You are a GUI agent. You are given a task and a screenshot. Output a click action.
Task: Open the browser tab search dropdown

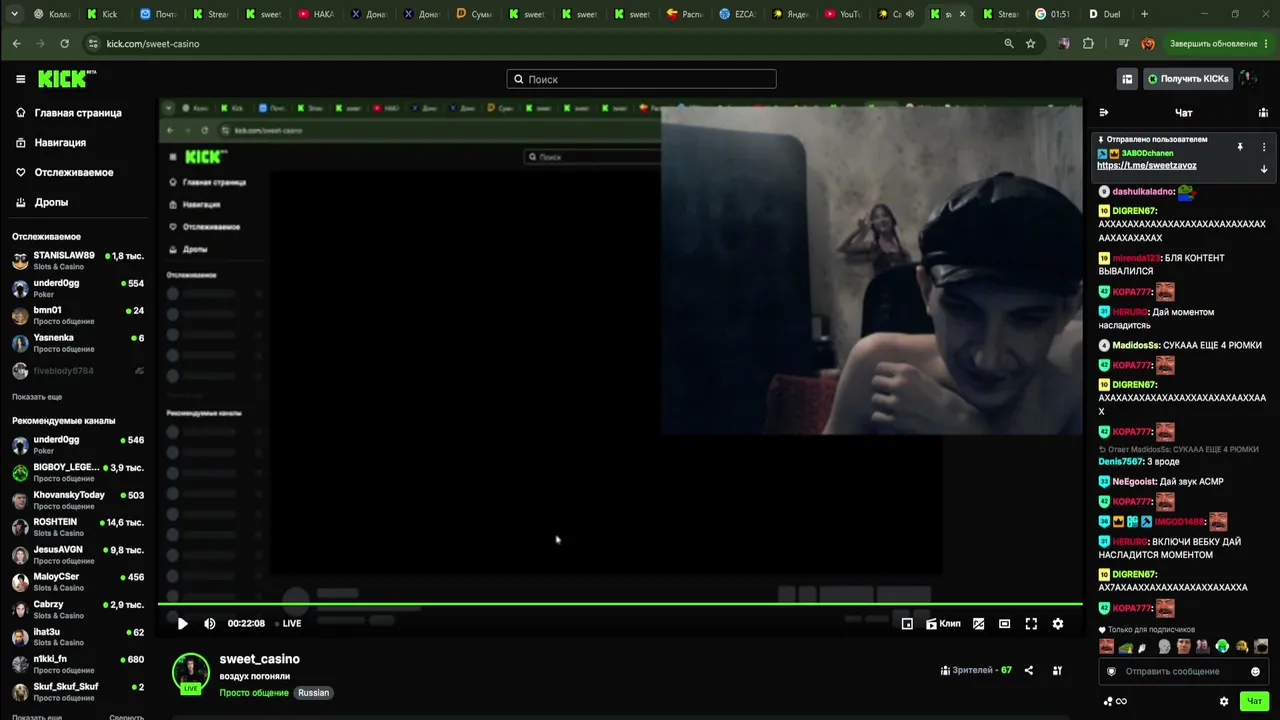(x=13, y=14)
